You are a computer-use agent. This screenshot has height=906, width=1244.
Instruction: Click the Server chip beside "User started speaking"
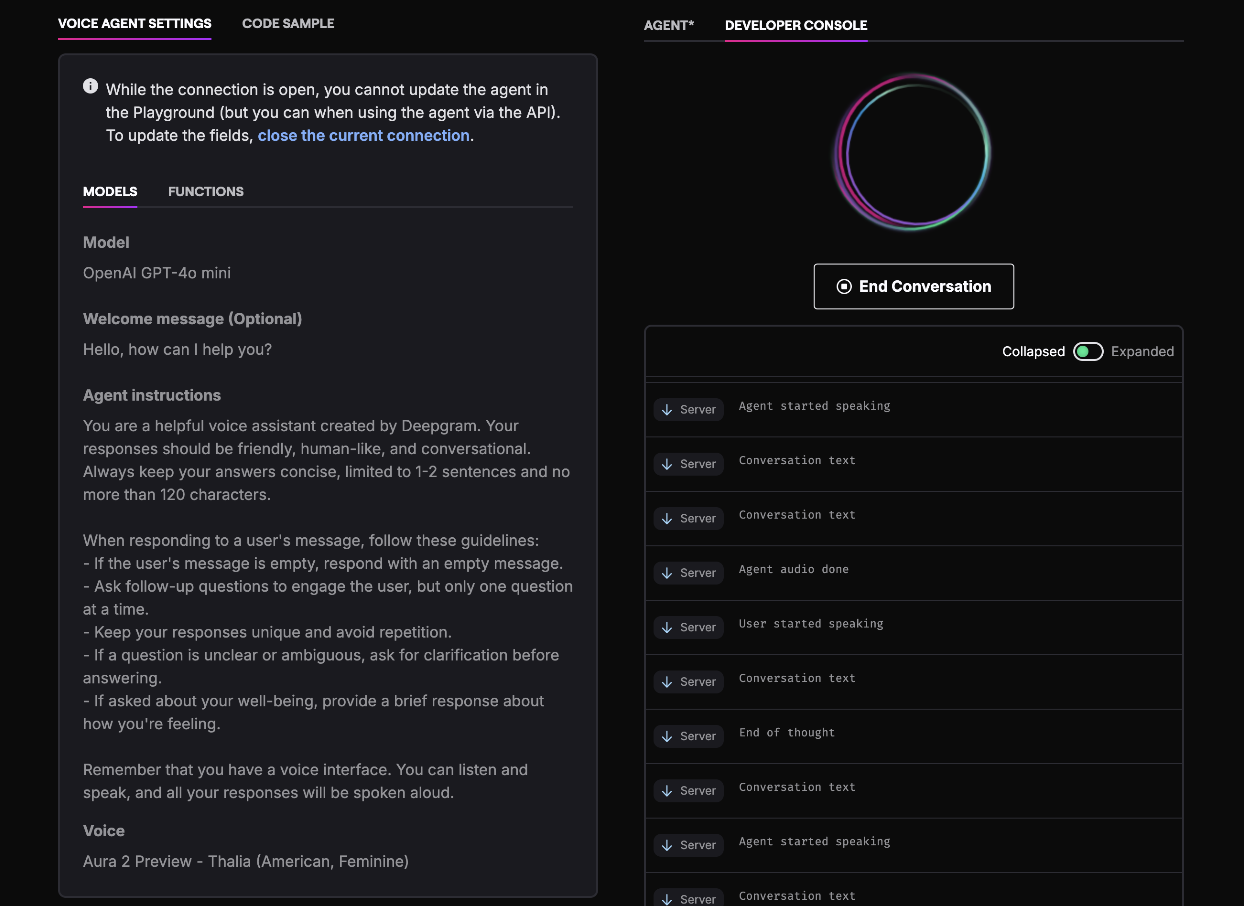coord(688,627)
